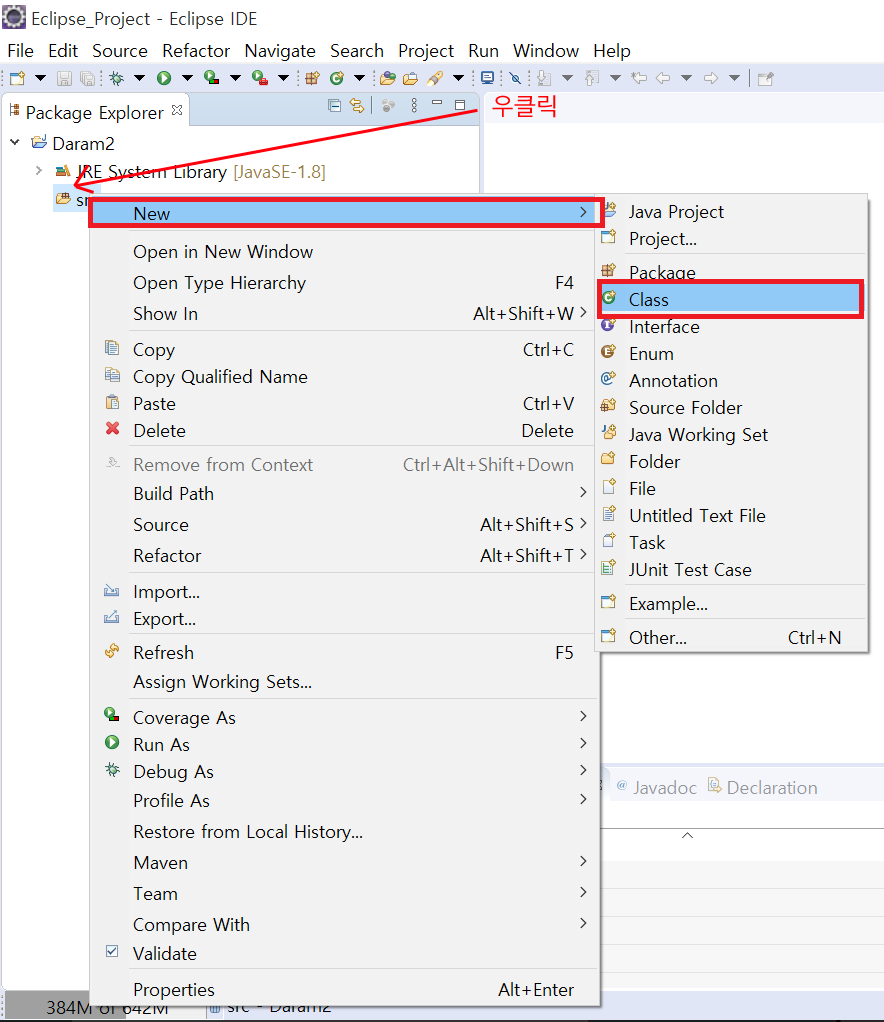
Task: Click the Search flashlight toolbar icon
Action: pos(435,78)
